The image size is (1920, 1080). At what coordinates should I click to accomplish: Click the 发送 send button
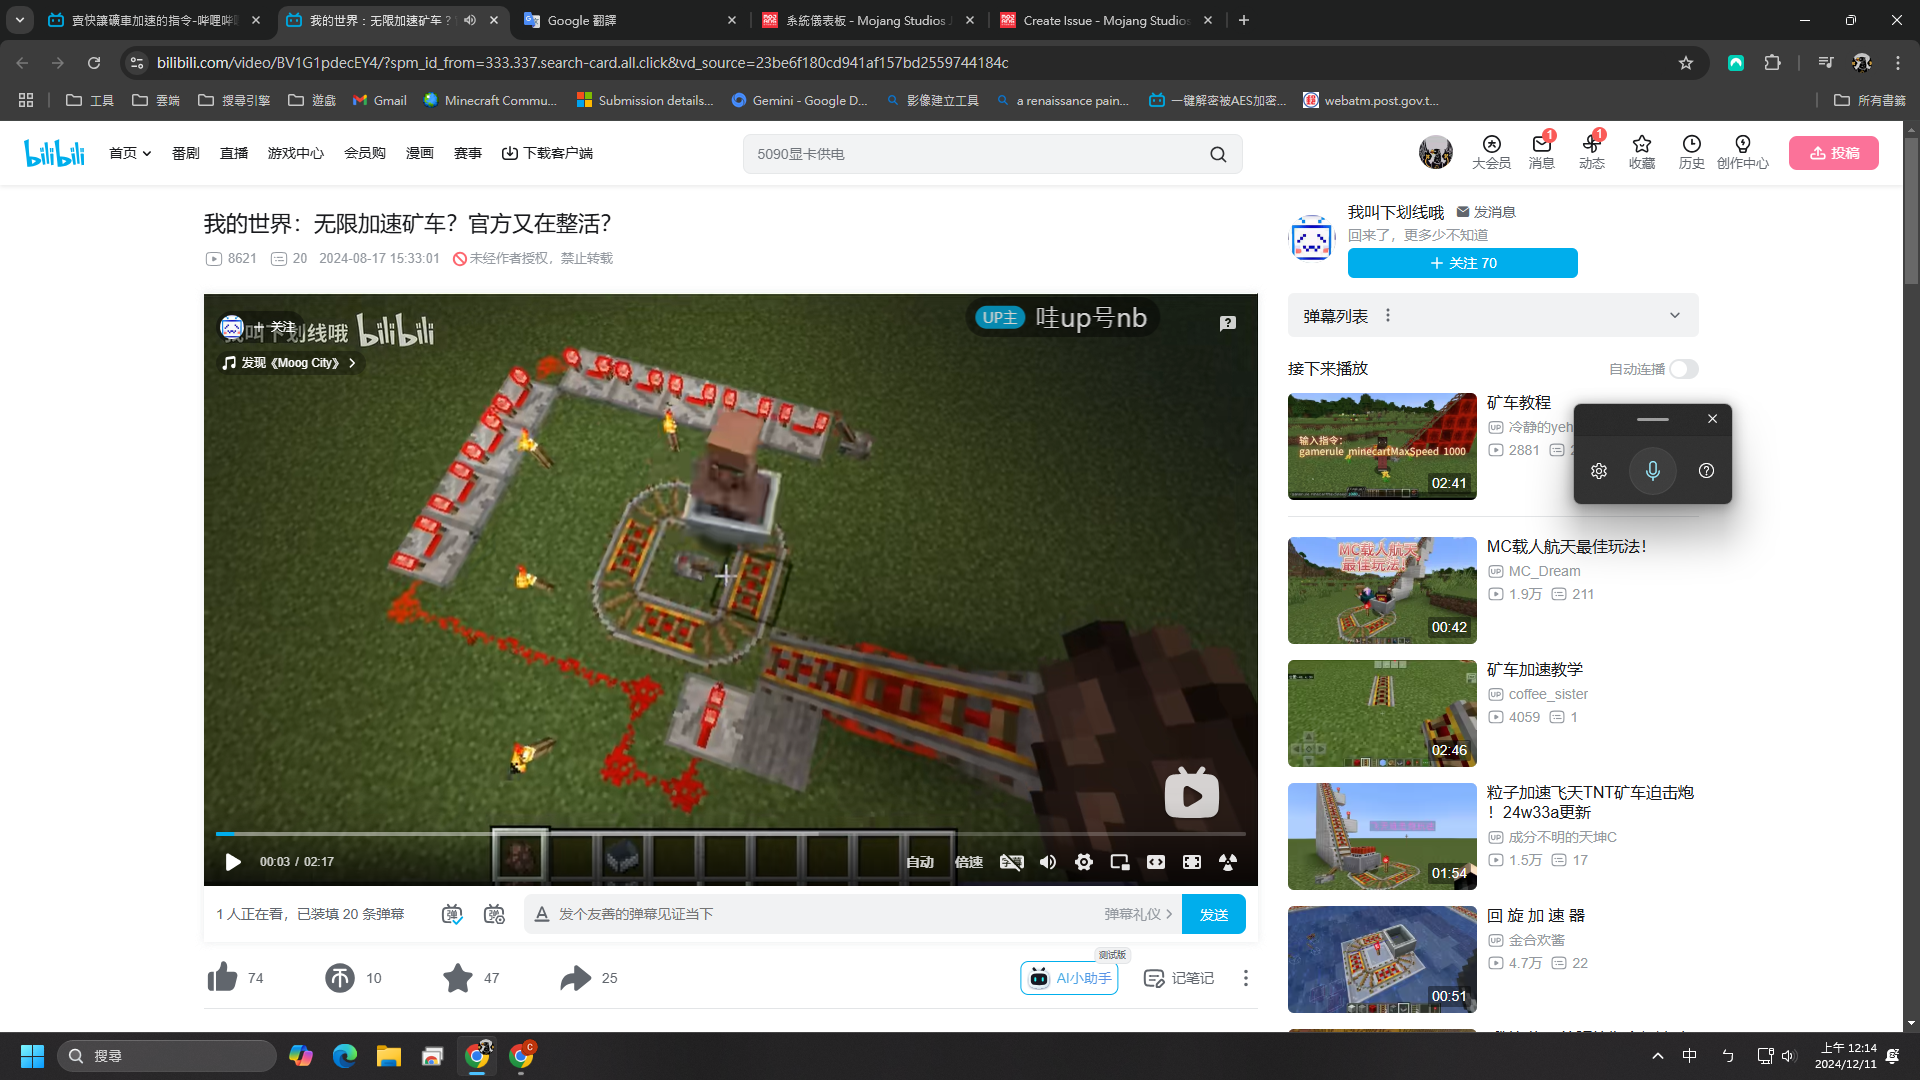(1213, 914)
